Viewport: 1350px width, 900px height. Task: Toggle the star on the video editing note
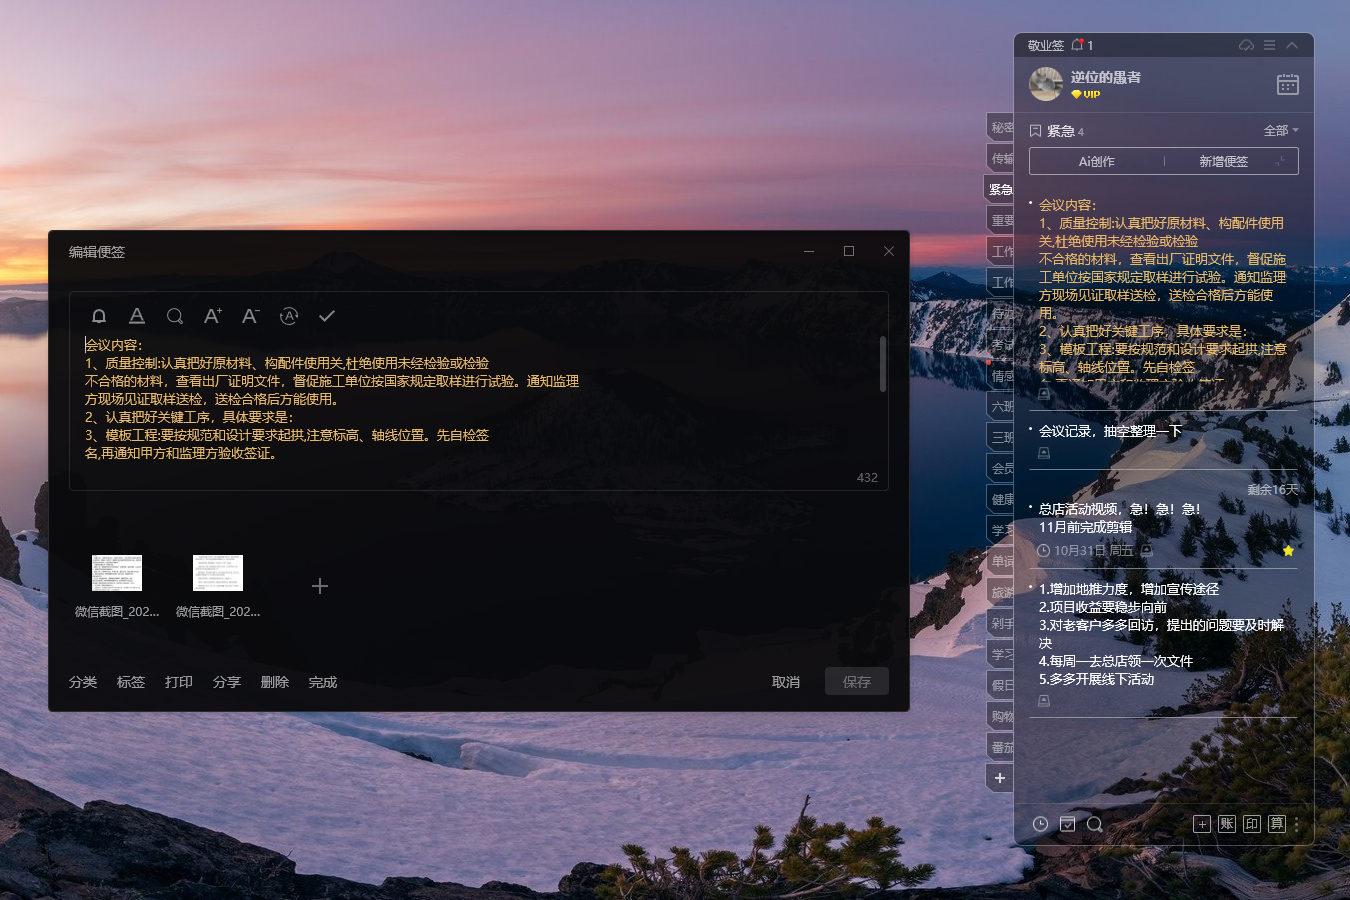(x=1288, y=551)
